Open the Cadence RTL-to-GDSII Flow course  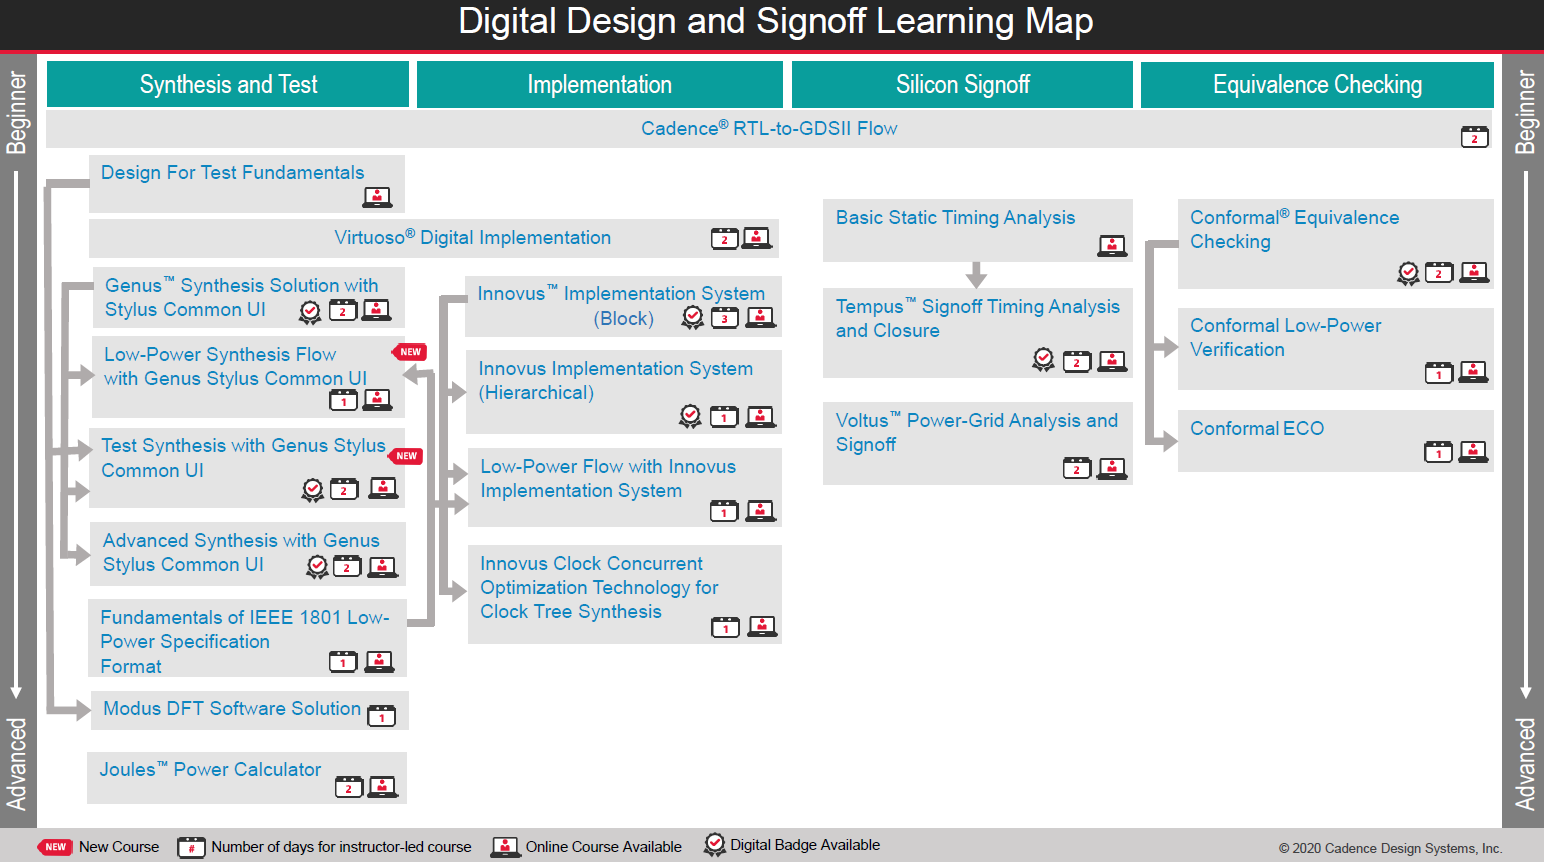pyautogui.click(x=769, y=128)
